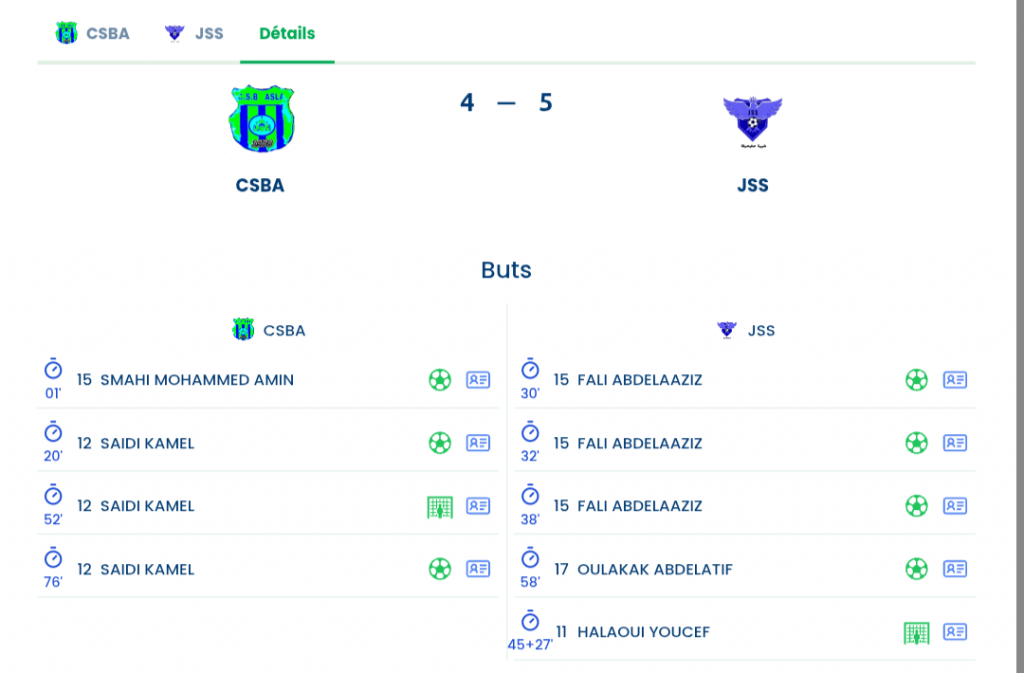Click the large JSS eagle logo

[752, 122]
